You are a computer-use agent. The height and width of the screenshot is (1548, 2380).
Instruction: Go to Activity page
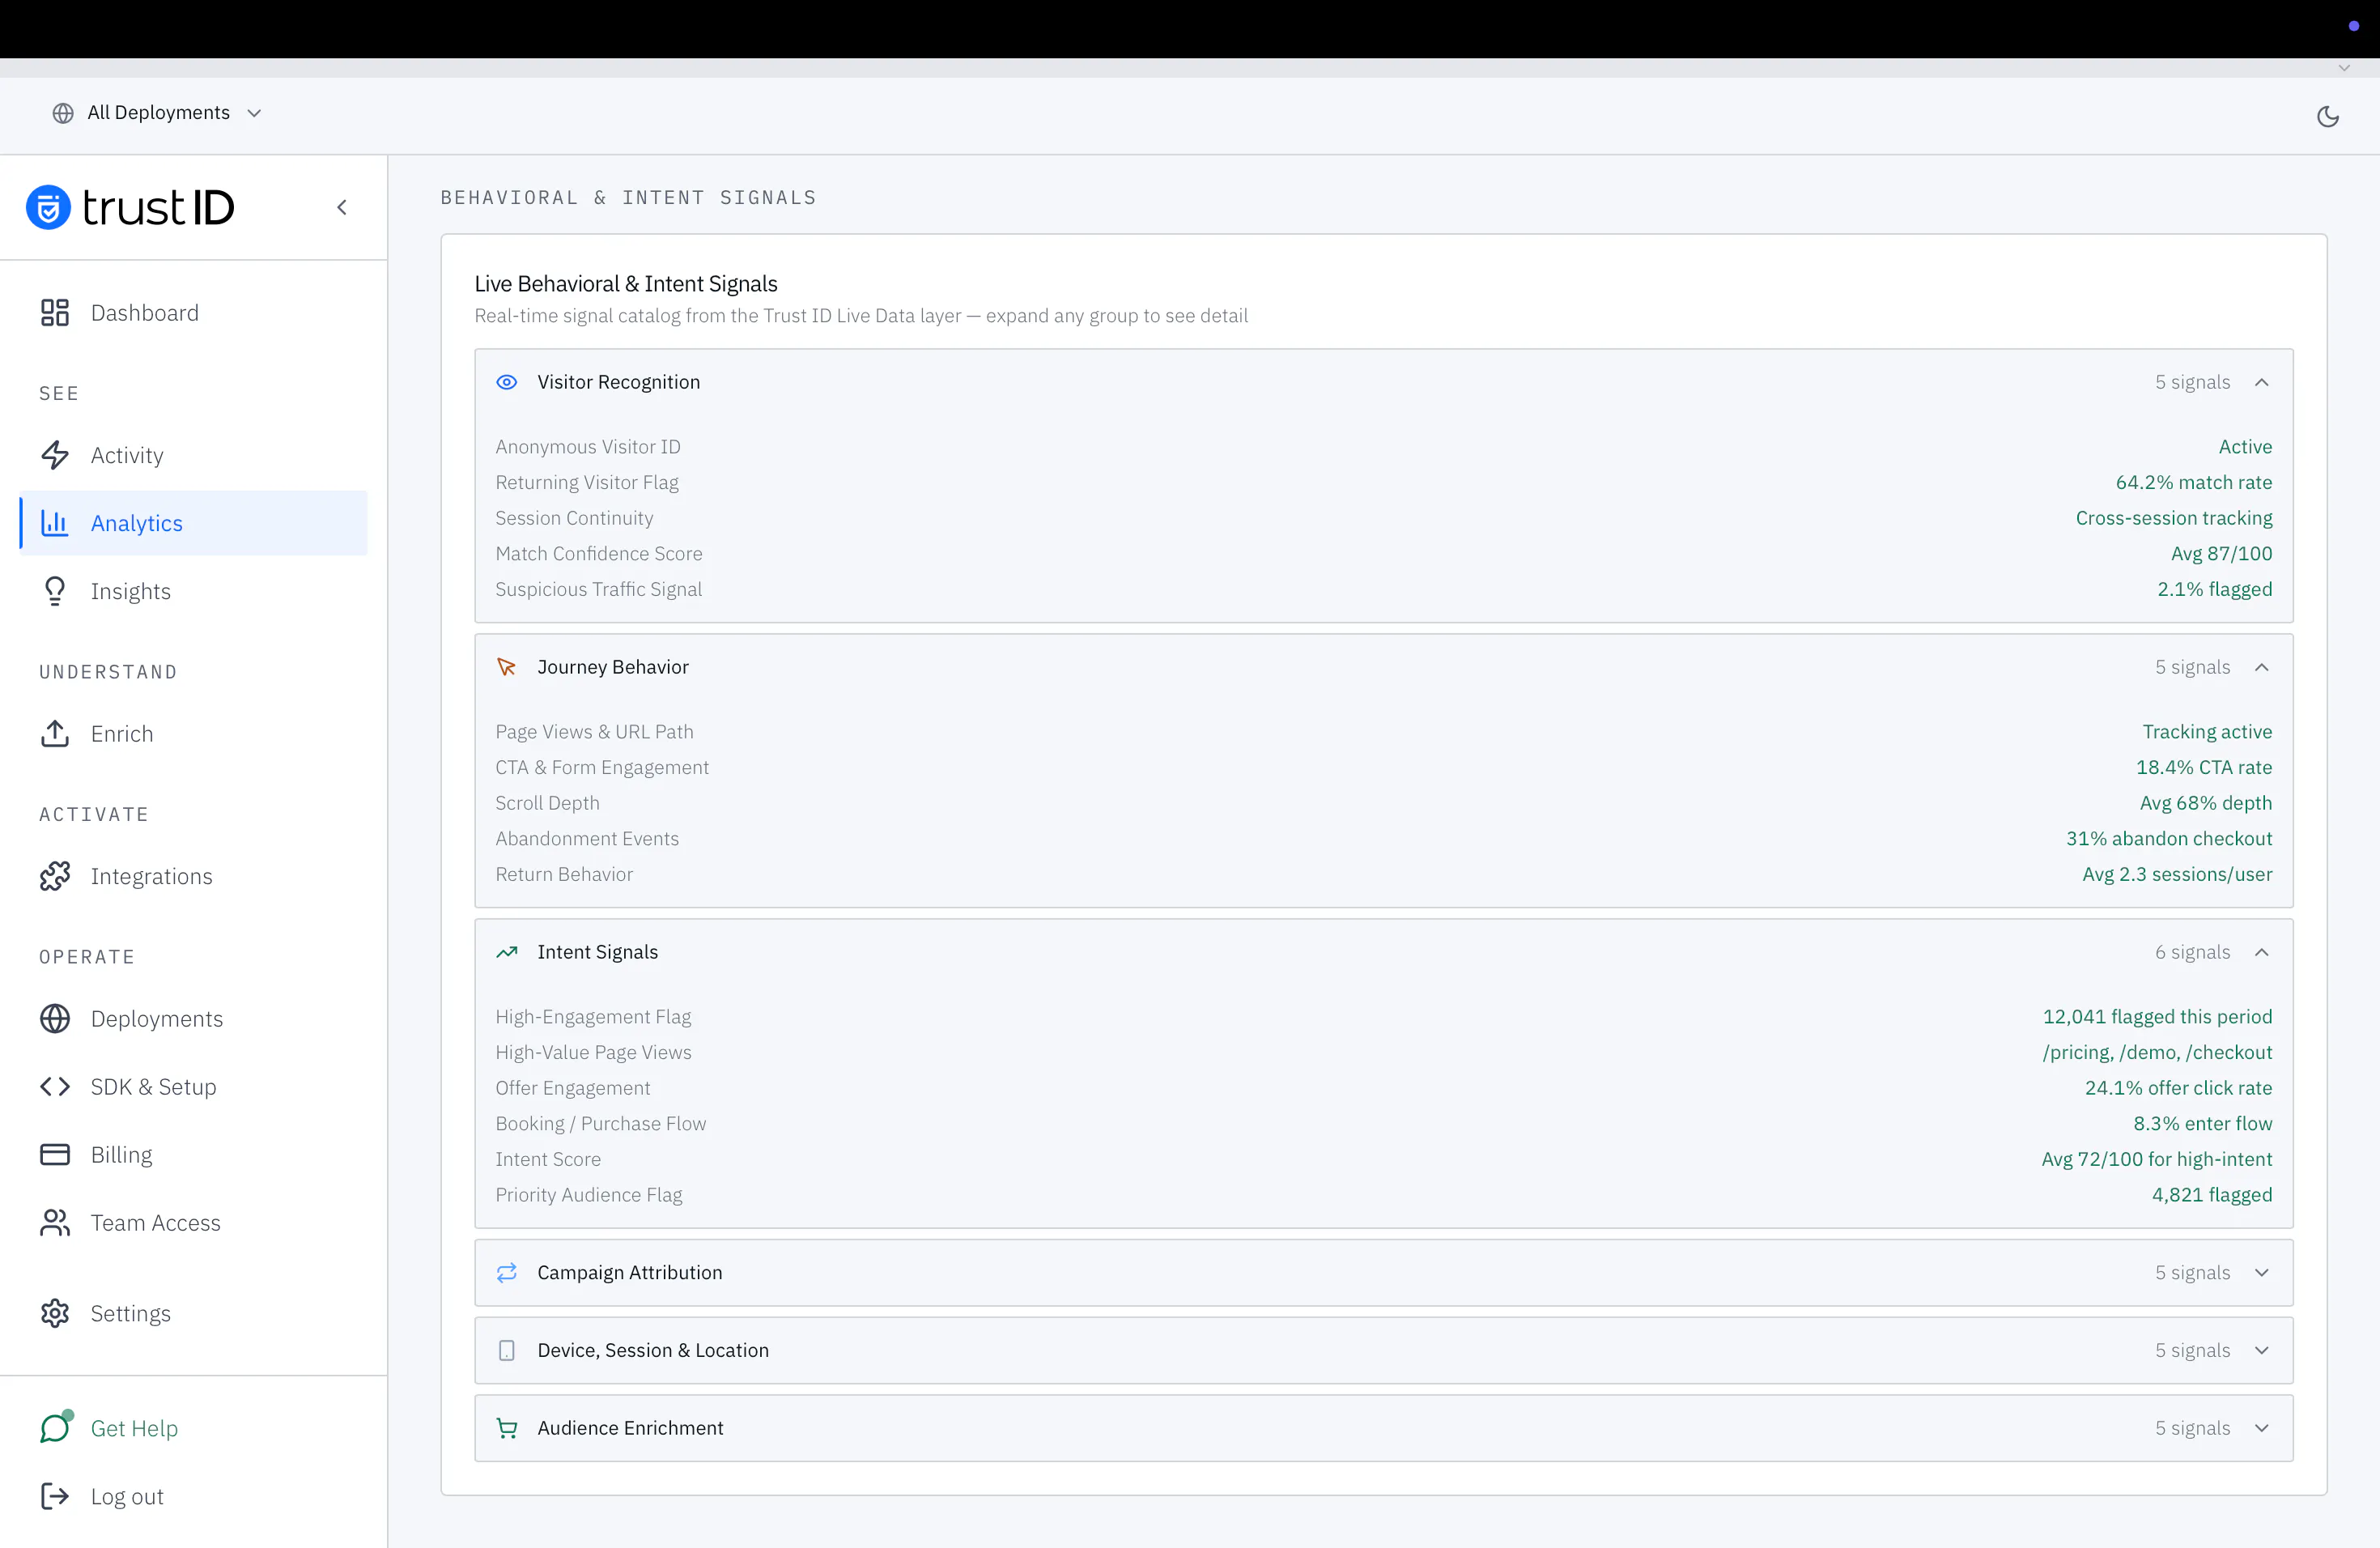[x=193, y=455]
